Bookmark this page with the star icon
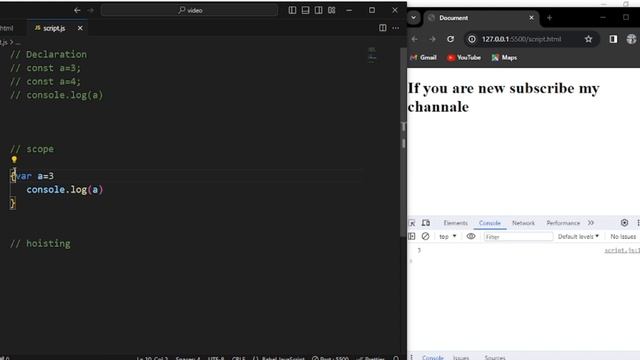This screenshot has width=640, height=360. coord(588,39)
